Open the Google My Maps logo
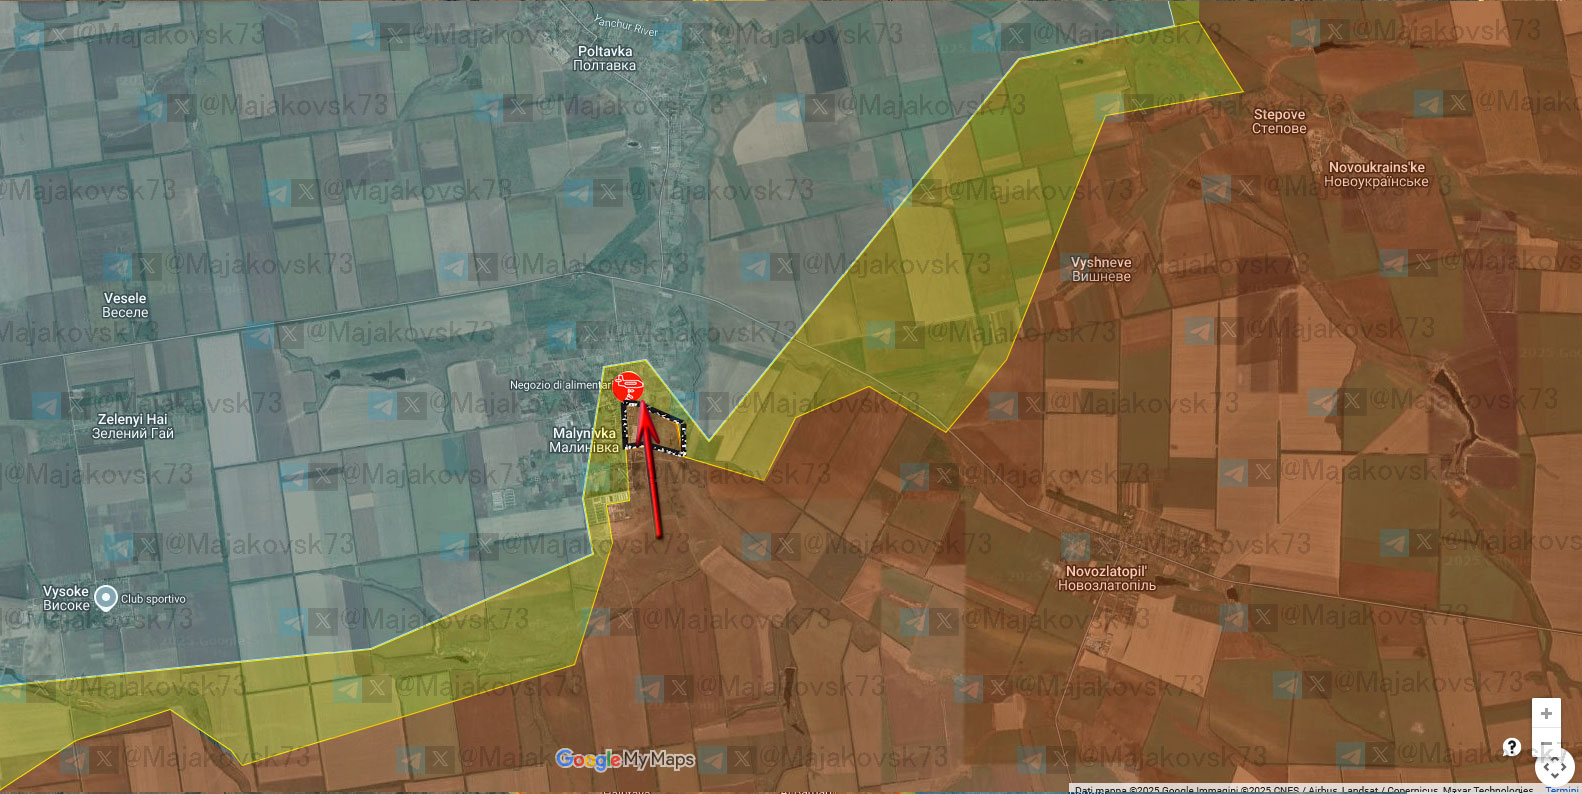Screen dimensions: 1582x794 (625, 760)
